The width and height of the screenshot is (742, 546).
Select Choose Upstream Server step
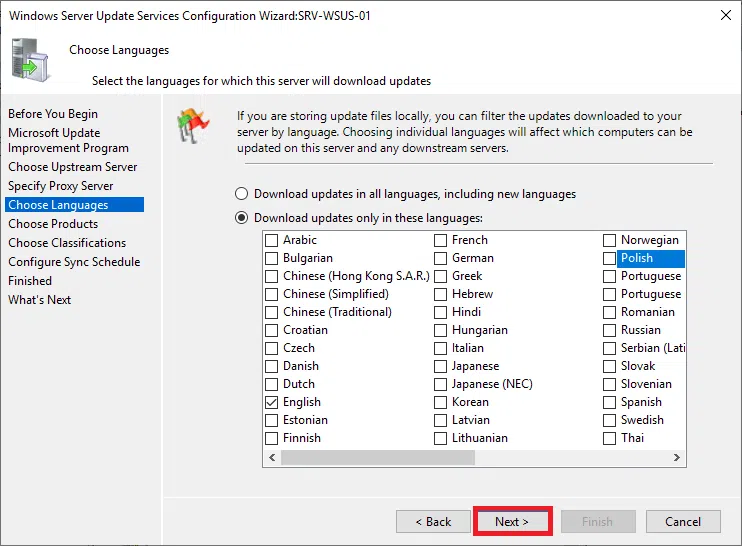click(x=73, y=167)
